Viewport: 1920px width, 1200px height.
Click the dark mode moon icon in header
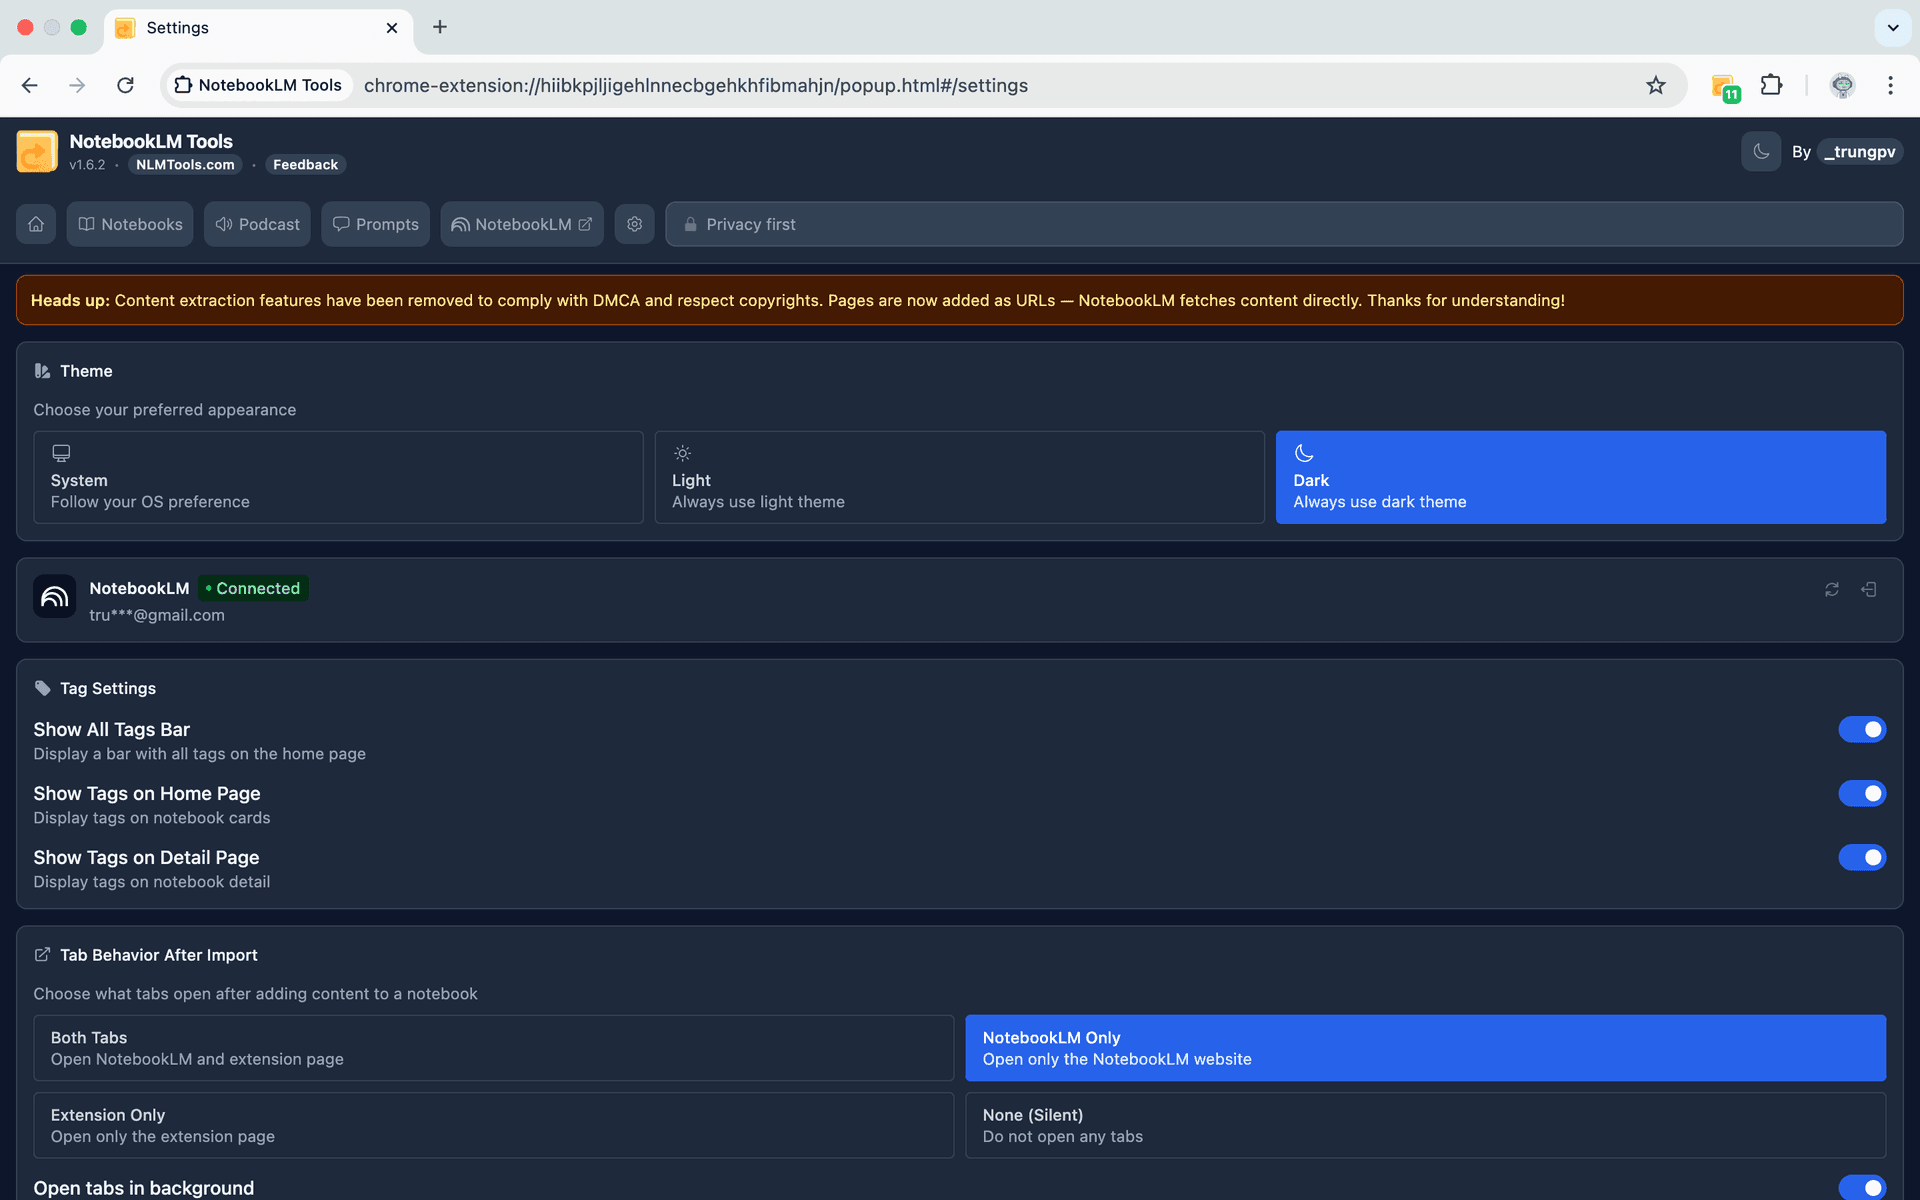pos(1760,151)
